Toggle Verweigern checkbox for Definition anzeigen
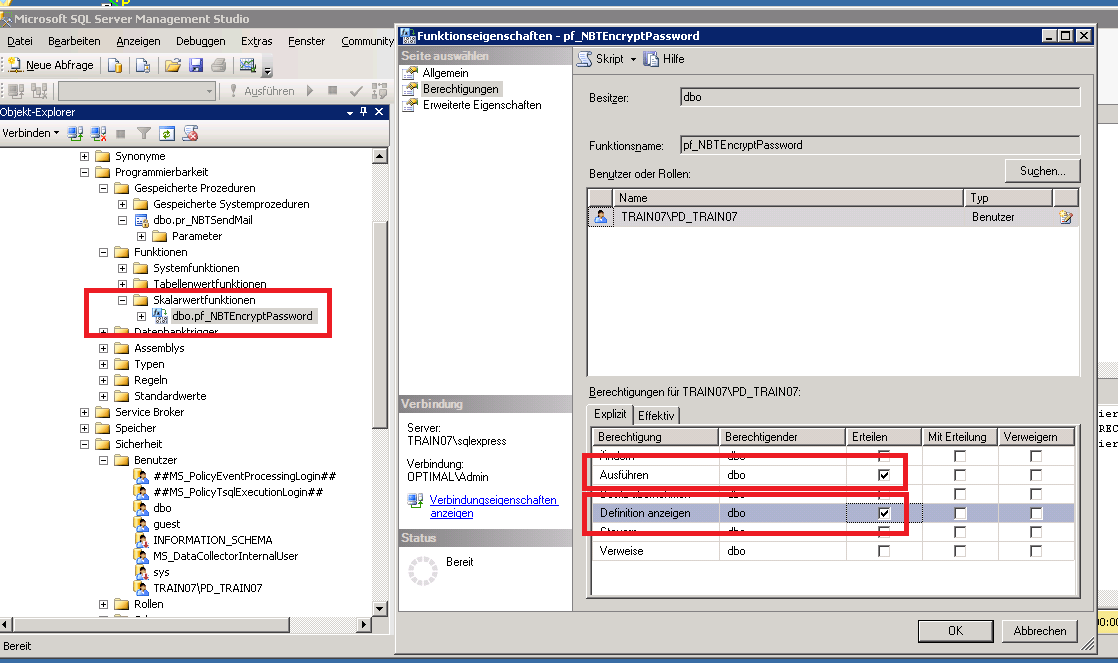 coord(1036,513)
